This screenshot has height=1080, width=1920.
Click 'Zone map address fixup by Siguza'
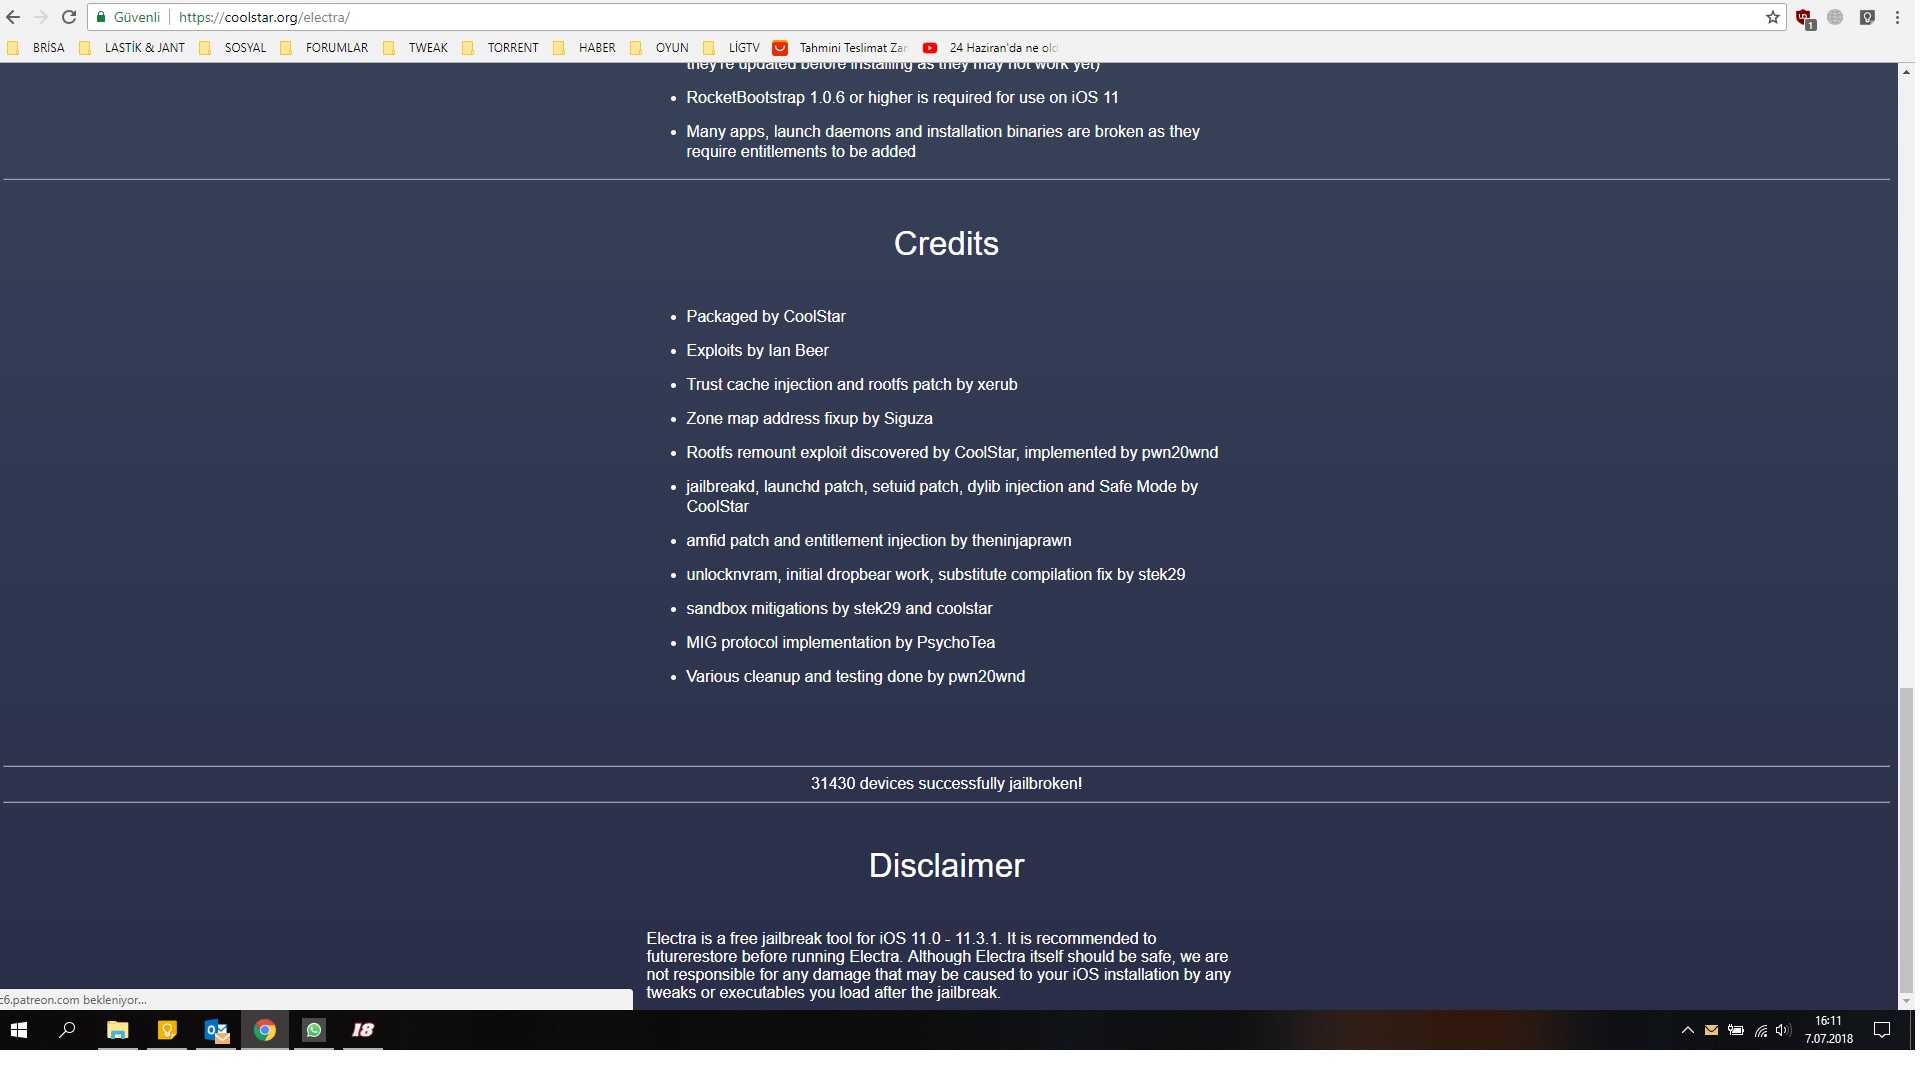pos(809,418)
